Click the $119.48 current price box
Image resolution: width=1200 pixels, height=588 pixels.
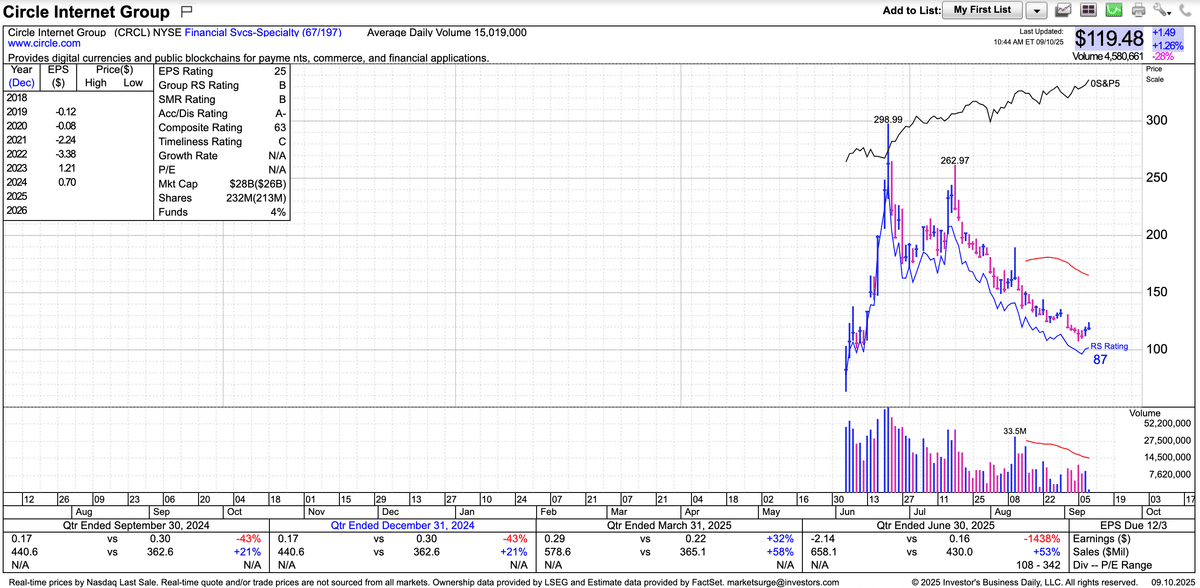[1108, 38]
